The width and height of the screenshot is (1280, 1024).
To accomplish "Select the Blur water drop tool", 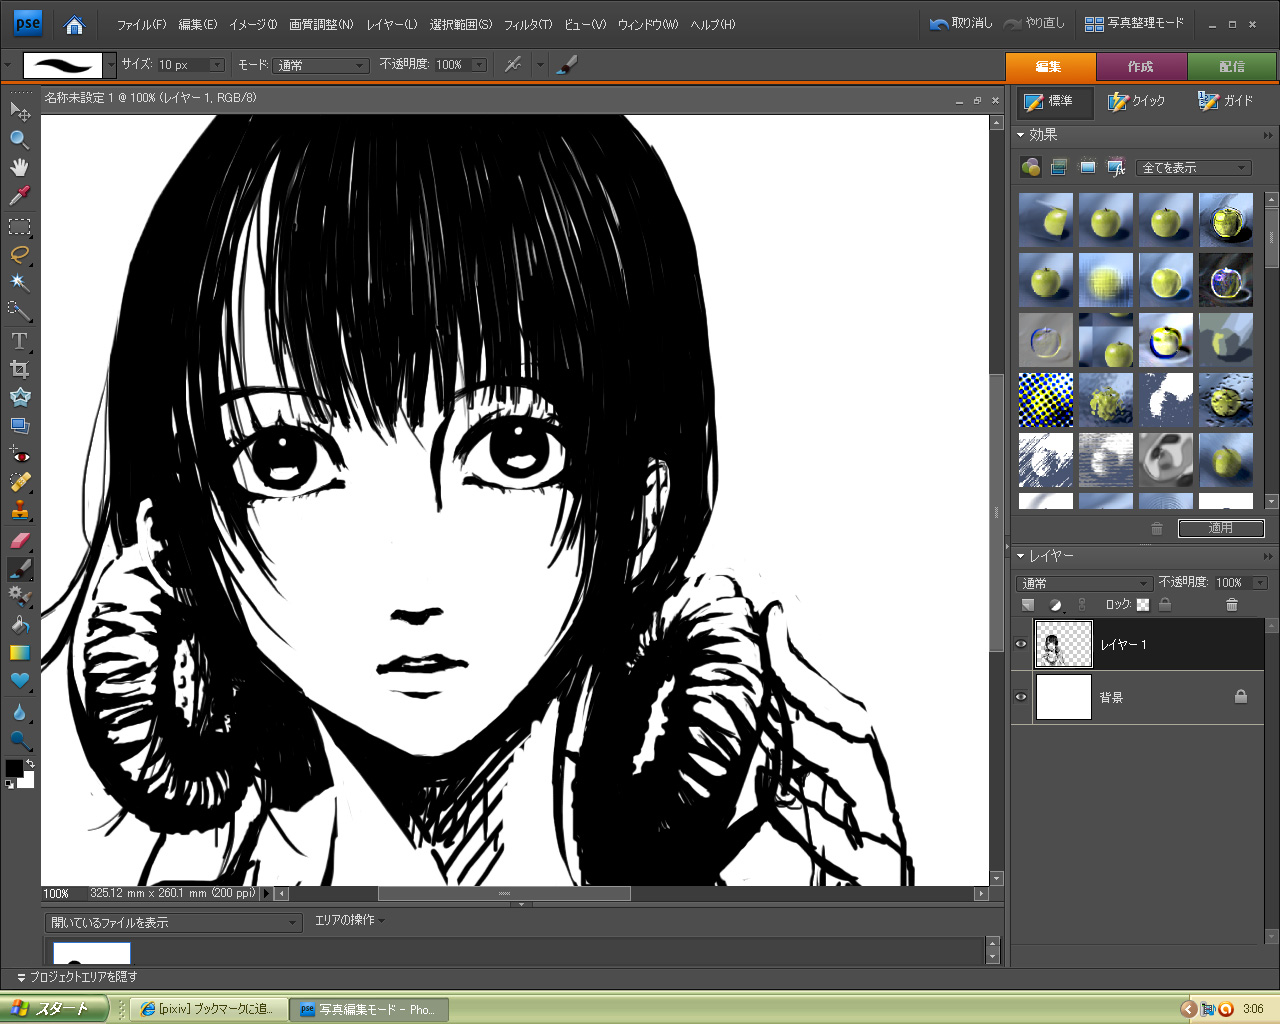I will 19,712.
